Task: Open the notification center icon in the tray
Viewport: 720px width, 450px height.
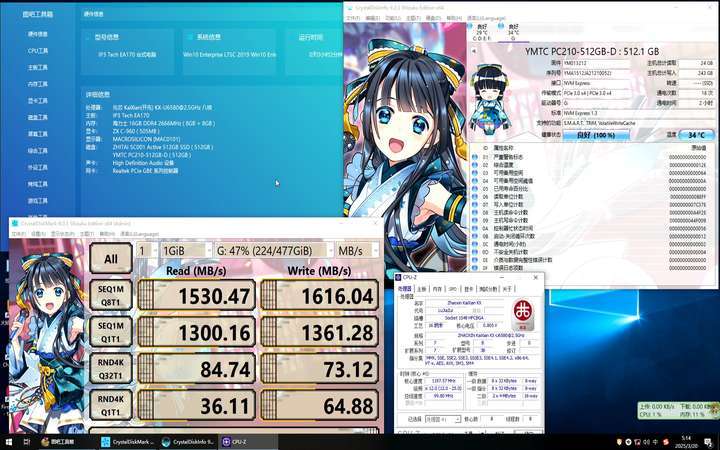Action: coord(708,442)
